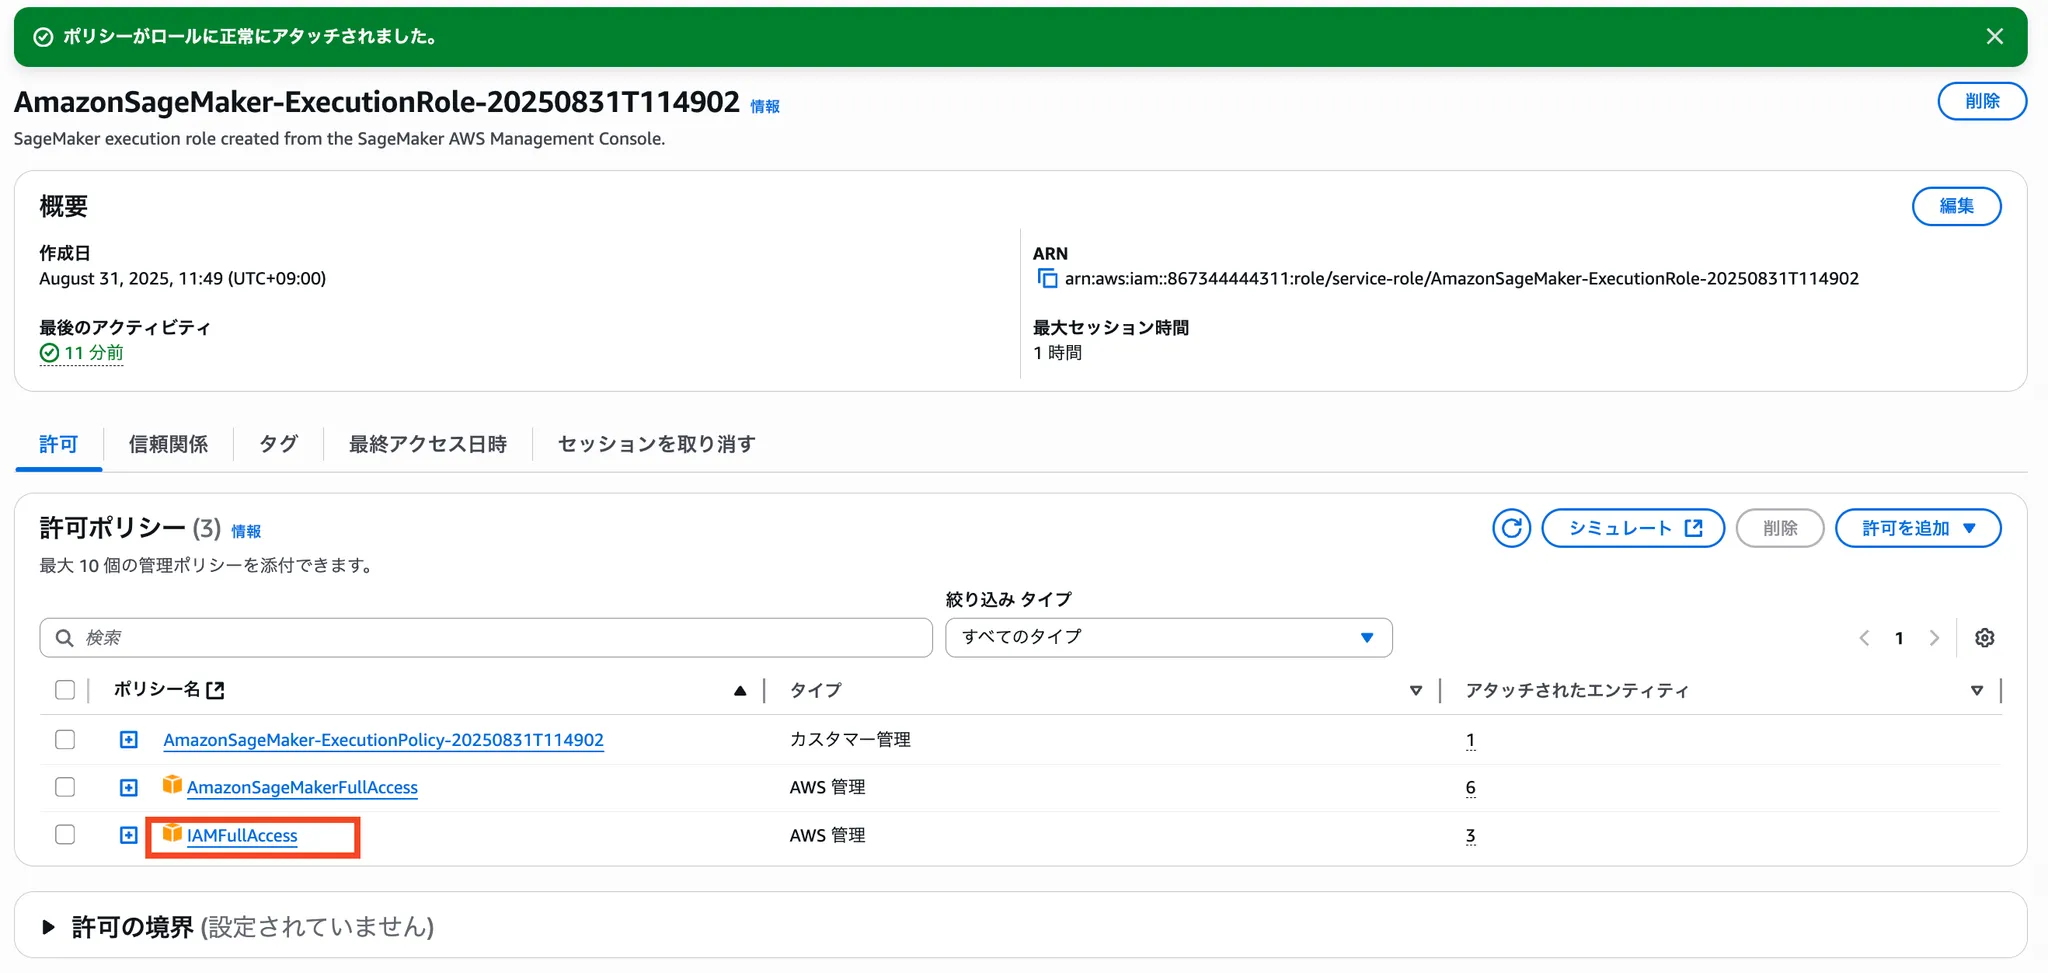Click the role 削除 button
This screenshot has width=2048, height=973.
click(1982, 101)
